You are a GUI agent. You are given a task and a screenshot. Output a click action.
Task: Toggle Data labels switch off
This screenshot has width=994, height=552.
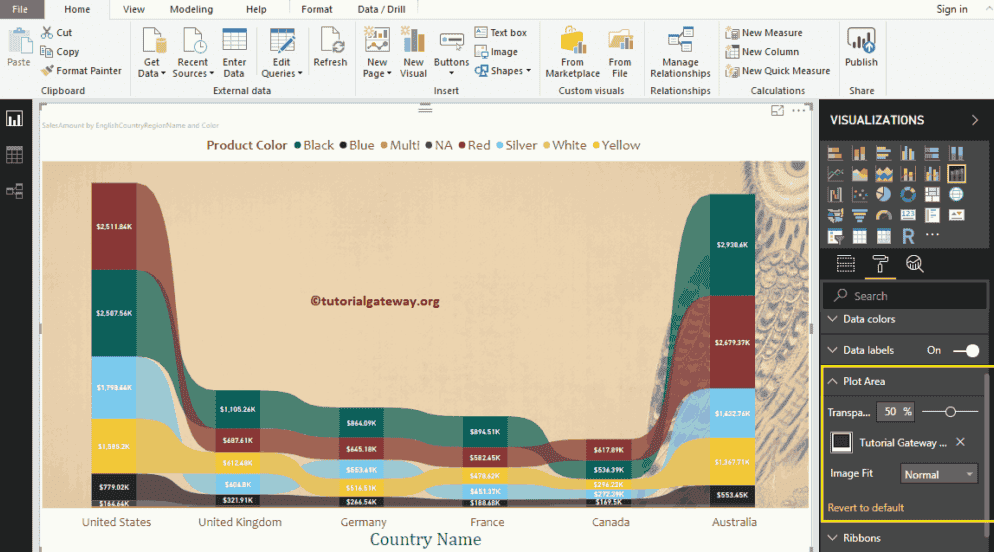(966, 350)
